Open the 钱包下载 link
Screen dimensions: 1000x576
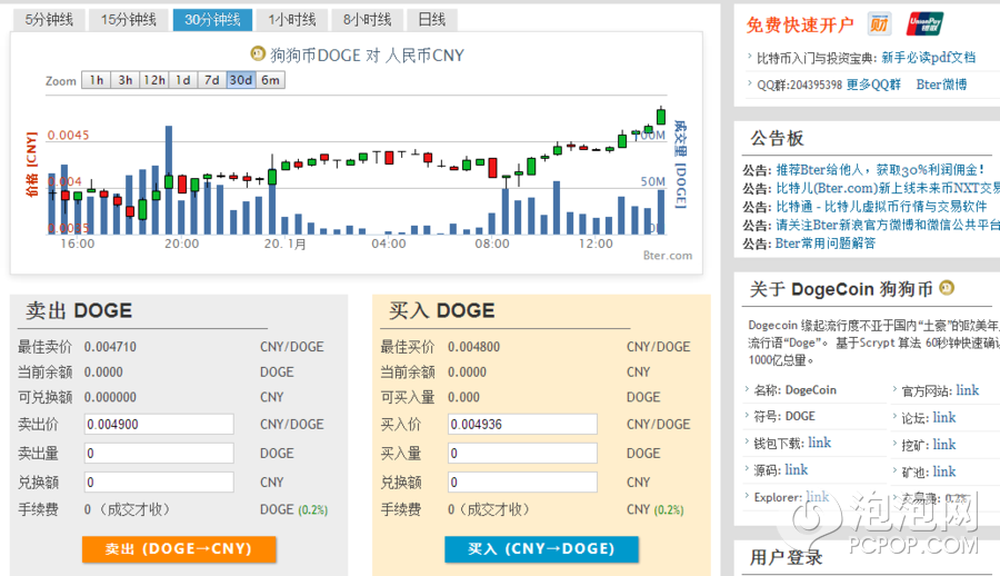pos(820,443)
